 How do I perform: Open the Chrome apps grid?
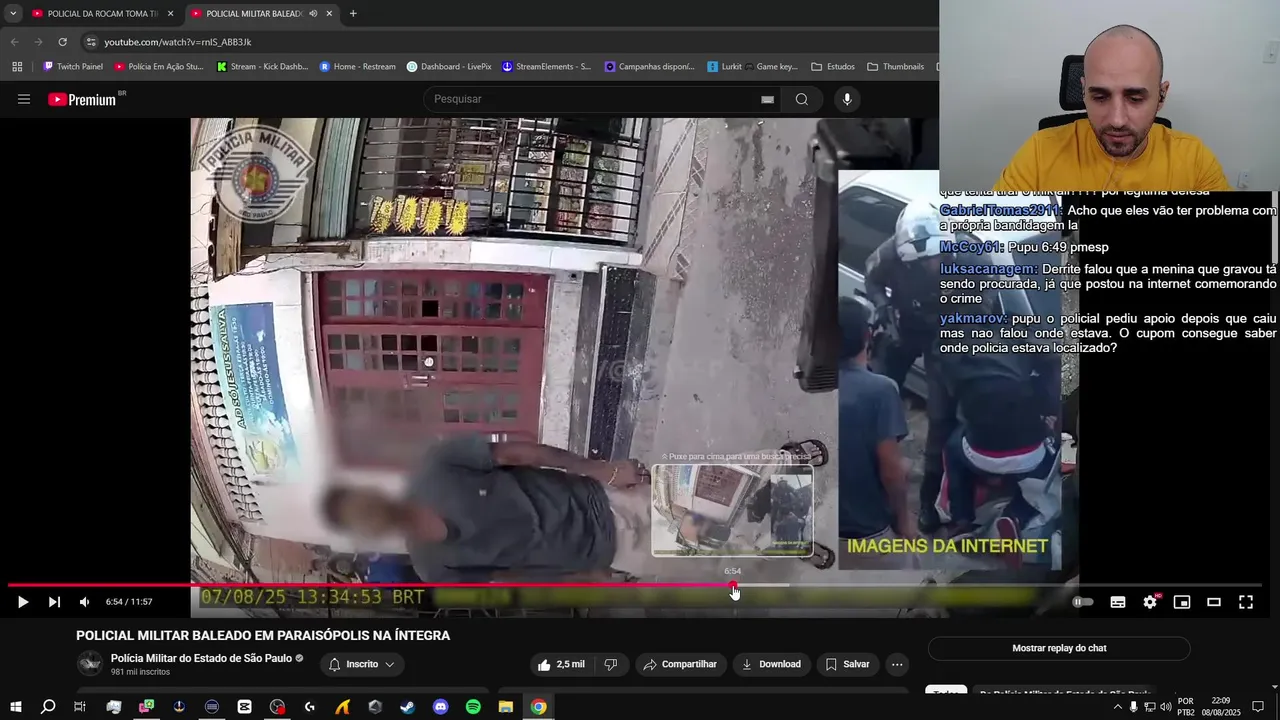coord(17,67)
